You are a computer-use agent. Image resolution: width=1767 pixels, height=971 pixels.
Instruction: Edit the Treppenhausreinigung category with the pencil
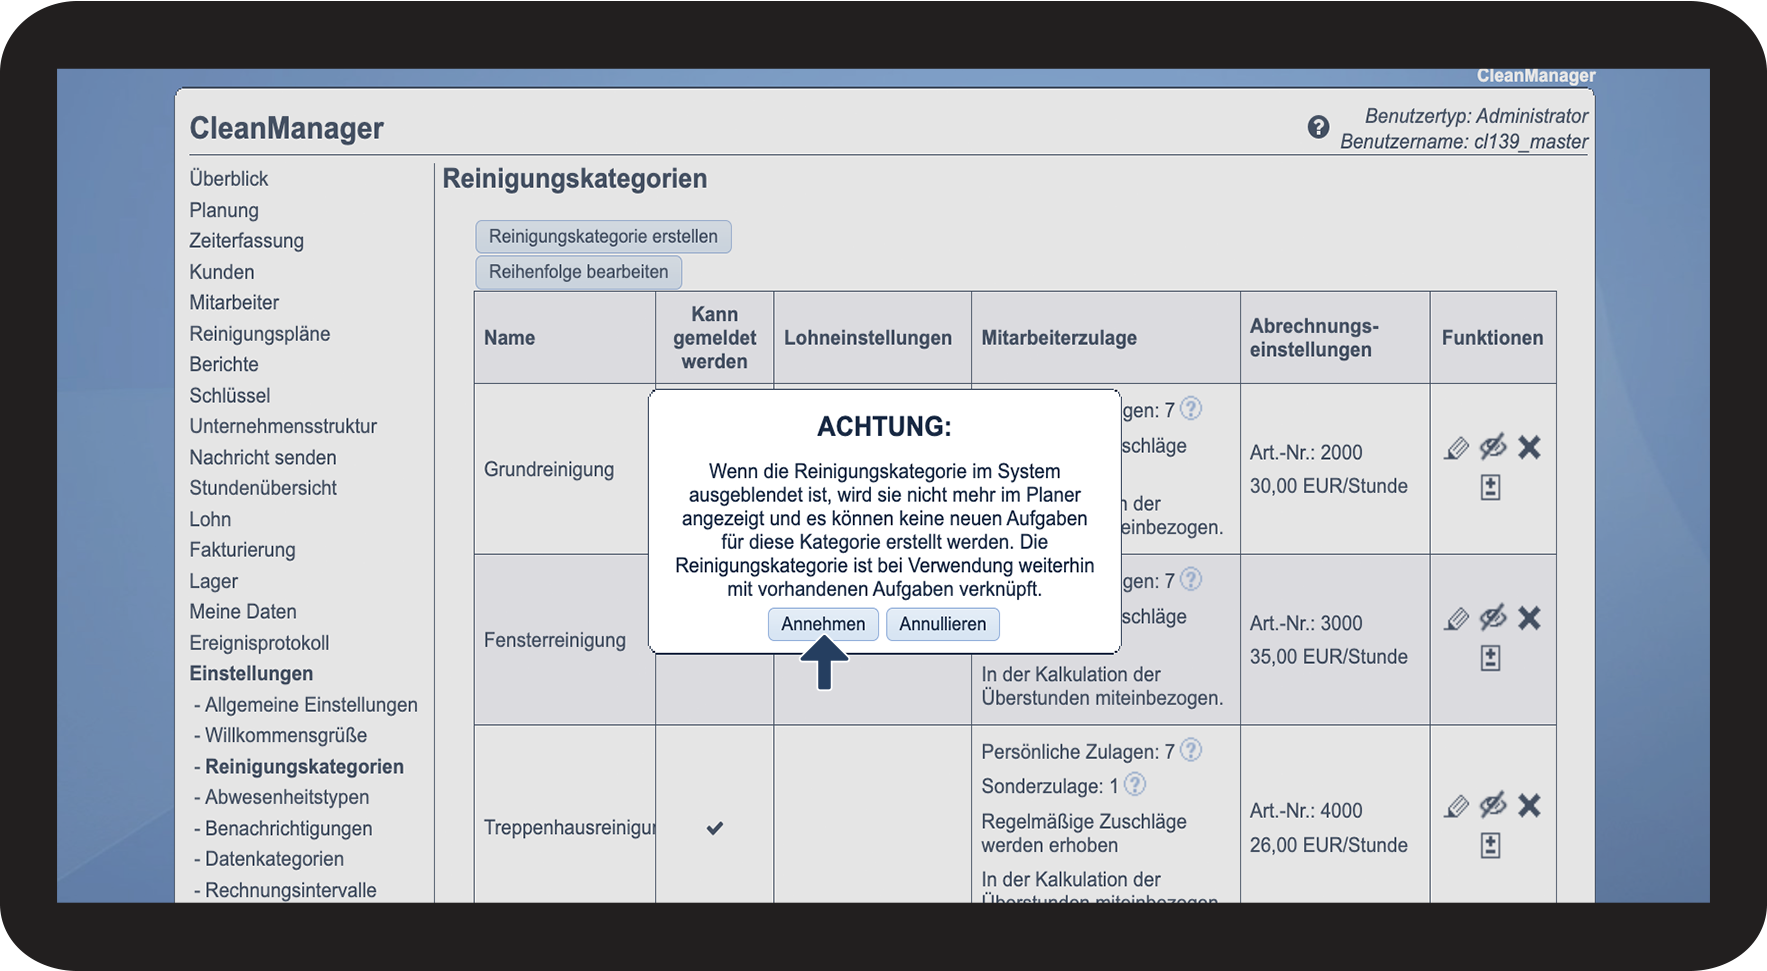1457,806
